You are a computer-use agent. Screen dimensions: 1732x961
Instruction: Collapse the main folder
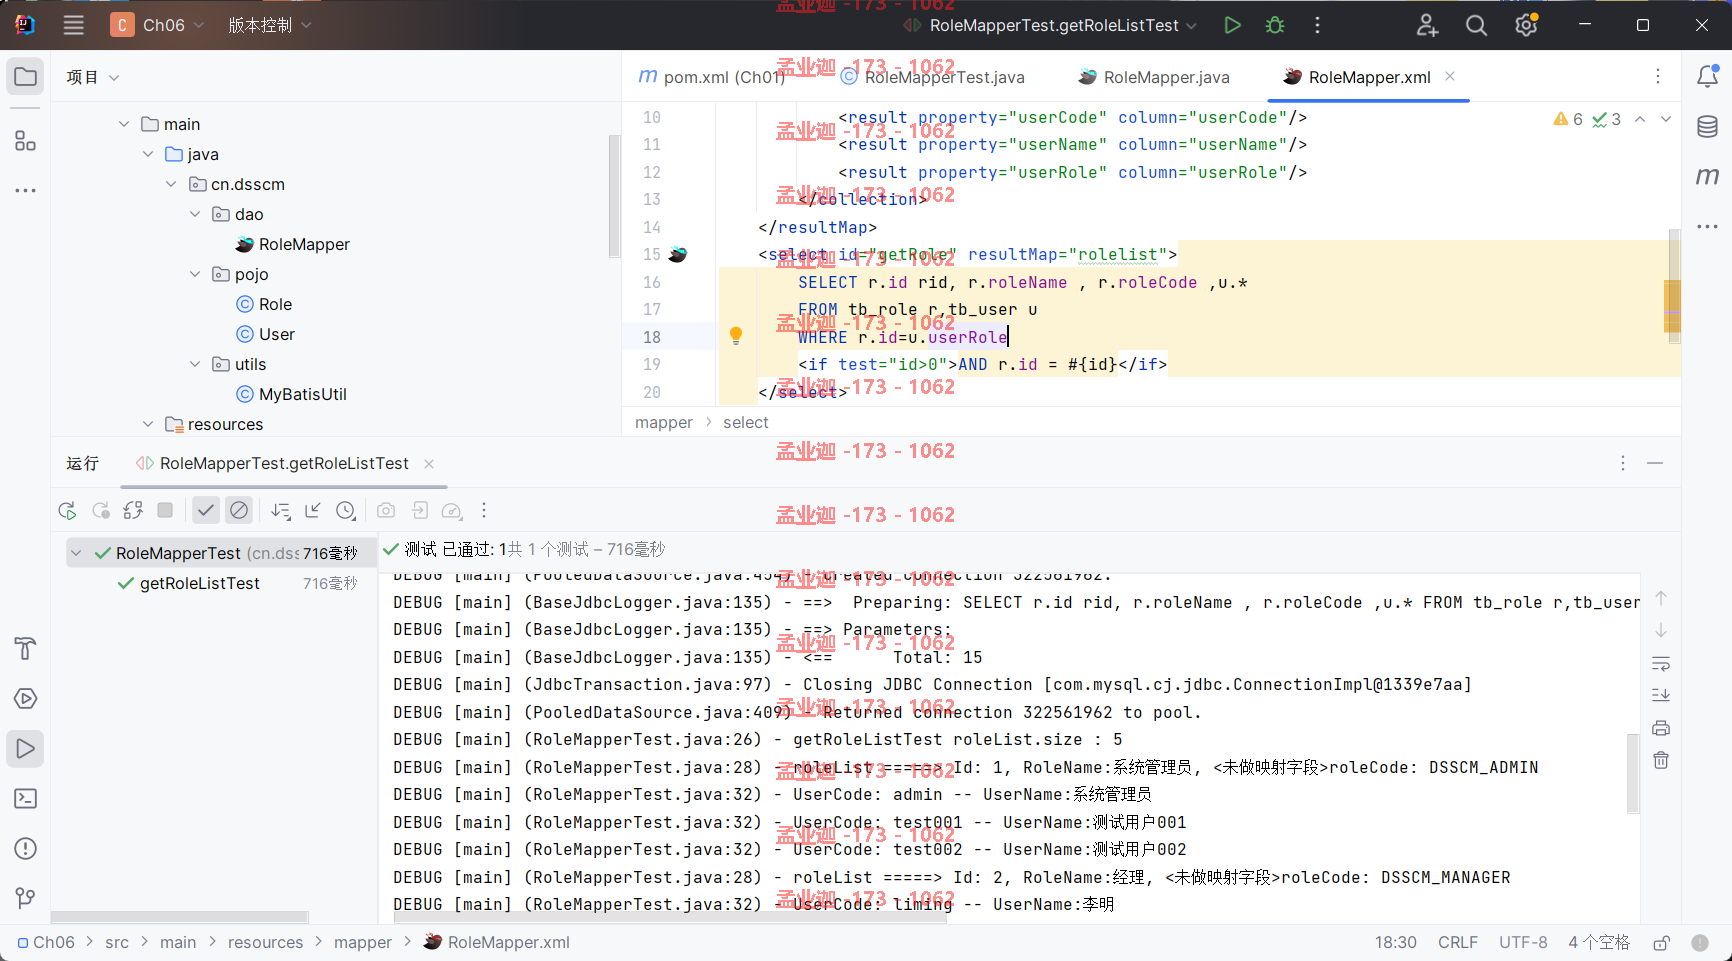tap(124, 124)
